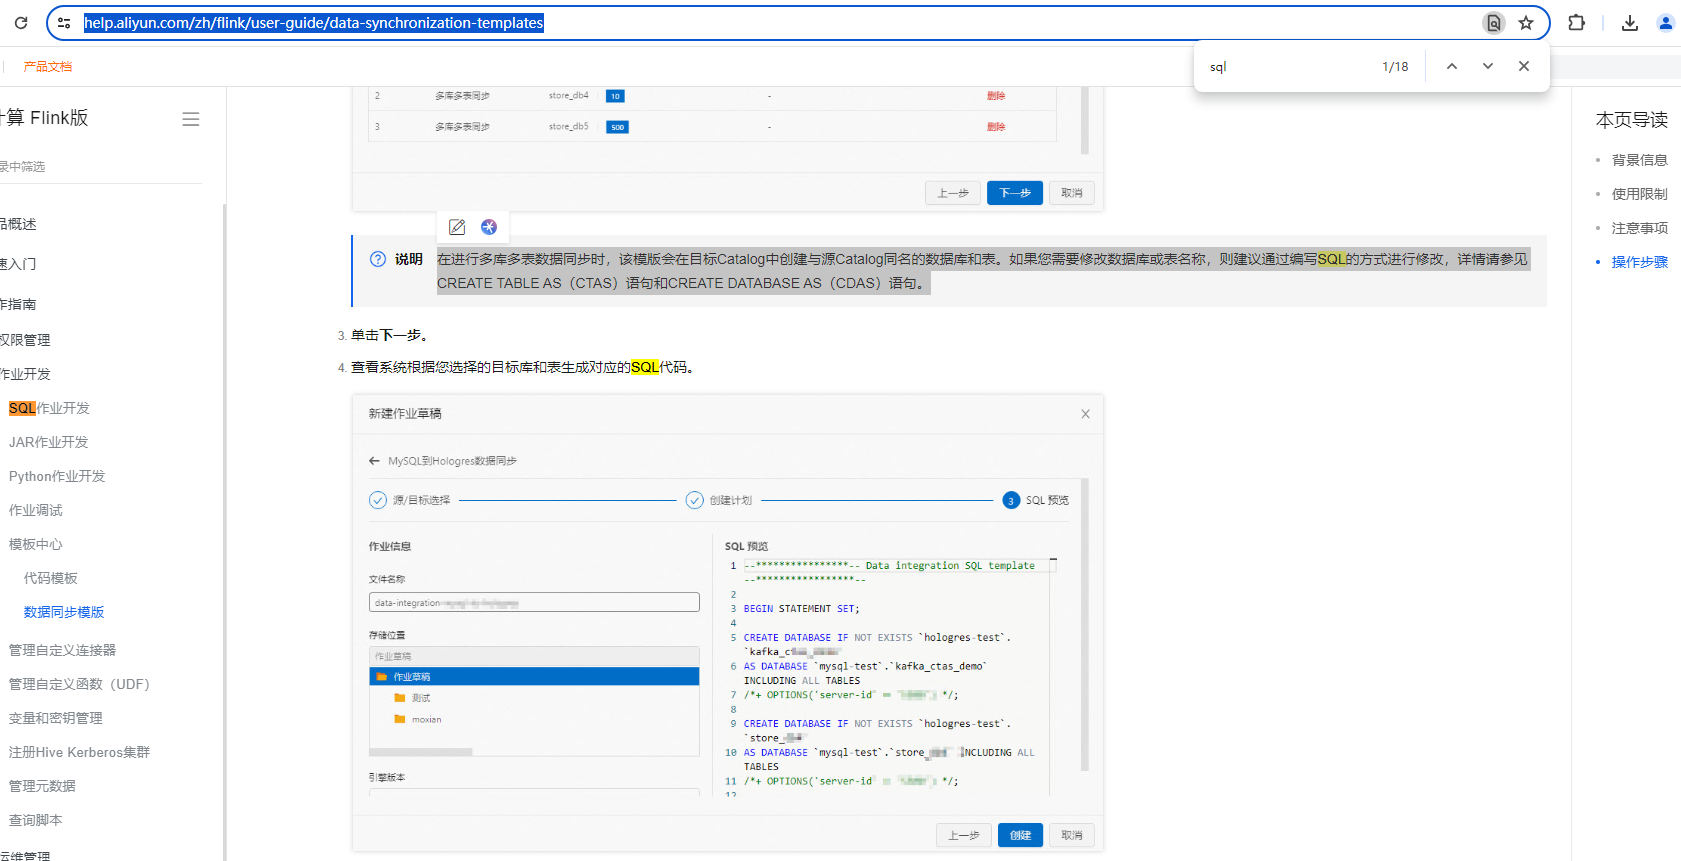This screenshot has width=1681, height=861.
Task: Open 查询脚本 in sidebar
Action: point(36,820)
